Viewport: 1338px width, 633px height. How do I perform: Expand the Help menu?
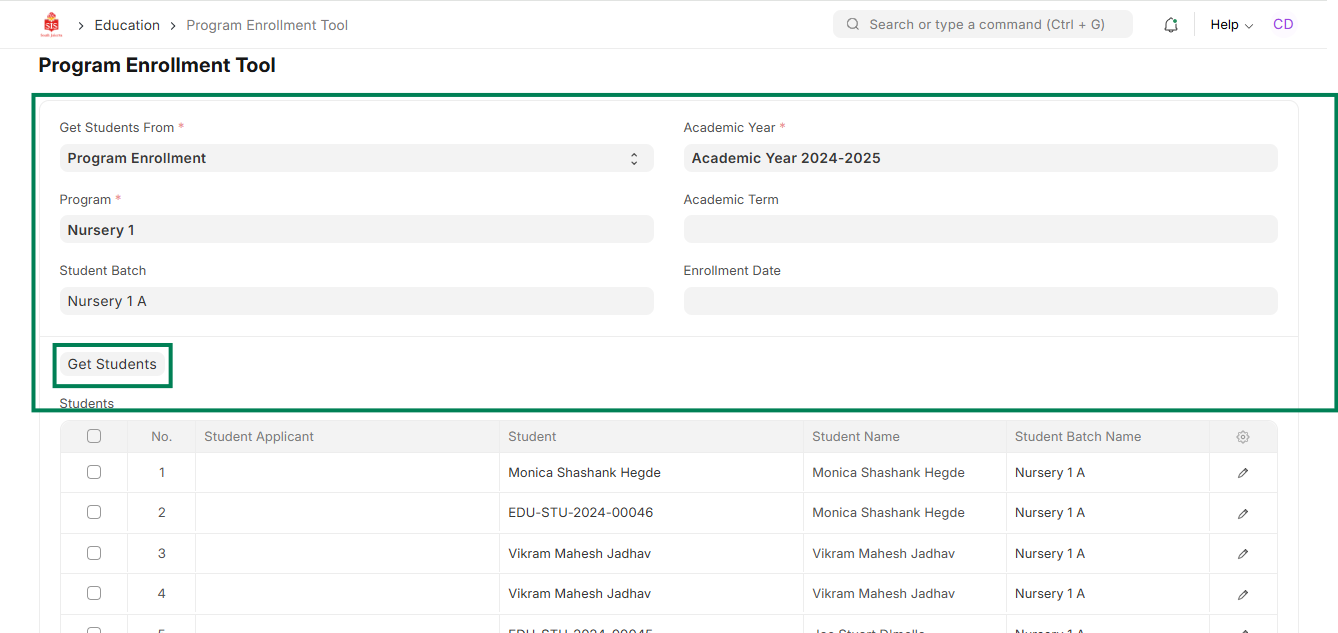[1231, 25]
